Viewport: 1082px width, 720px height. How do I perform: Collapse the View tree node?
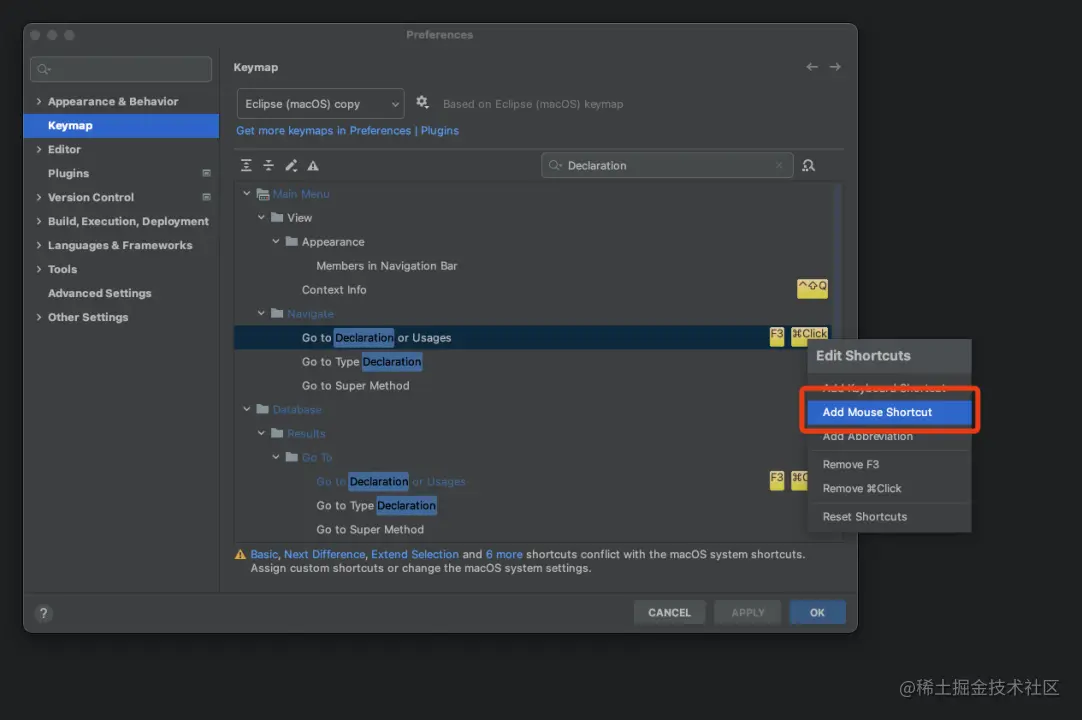coord(261,217)
